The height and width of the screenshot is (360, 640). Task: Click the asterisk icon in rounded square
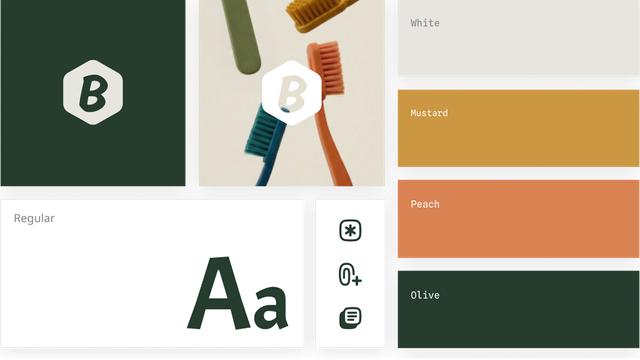point(350,231)
